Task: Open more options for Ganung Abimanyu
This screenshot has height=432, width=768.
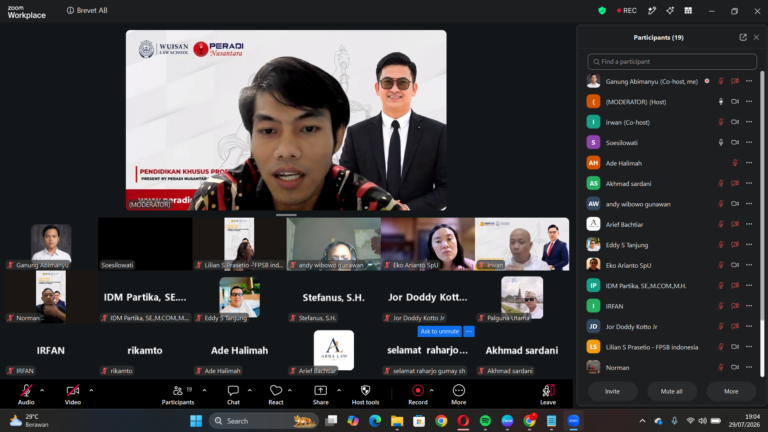Action: tap(749, 81)
